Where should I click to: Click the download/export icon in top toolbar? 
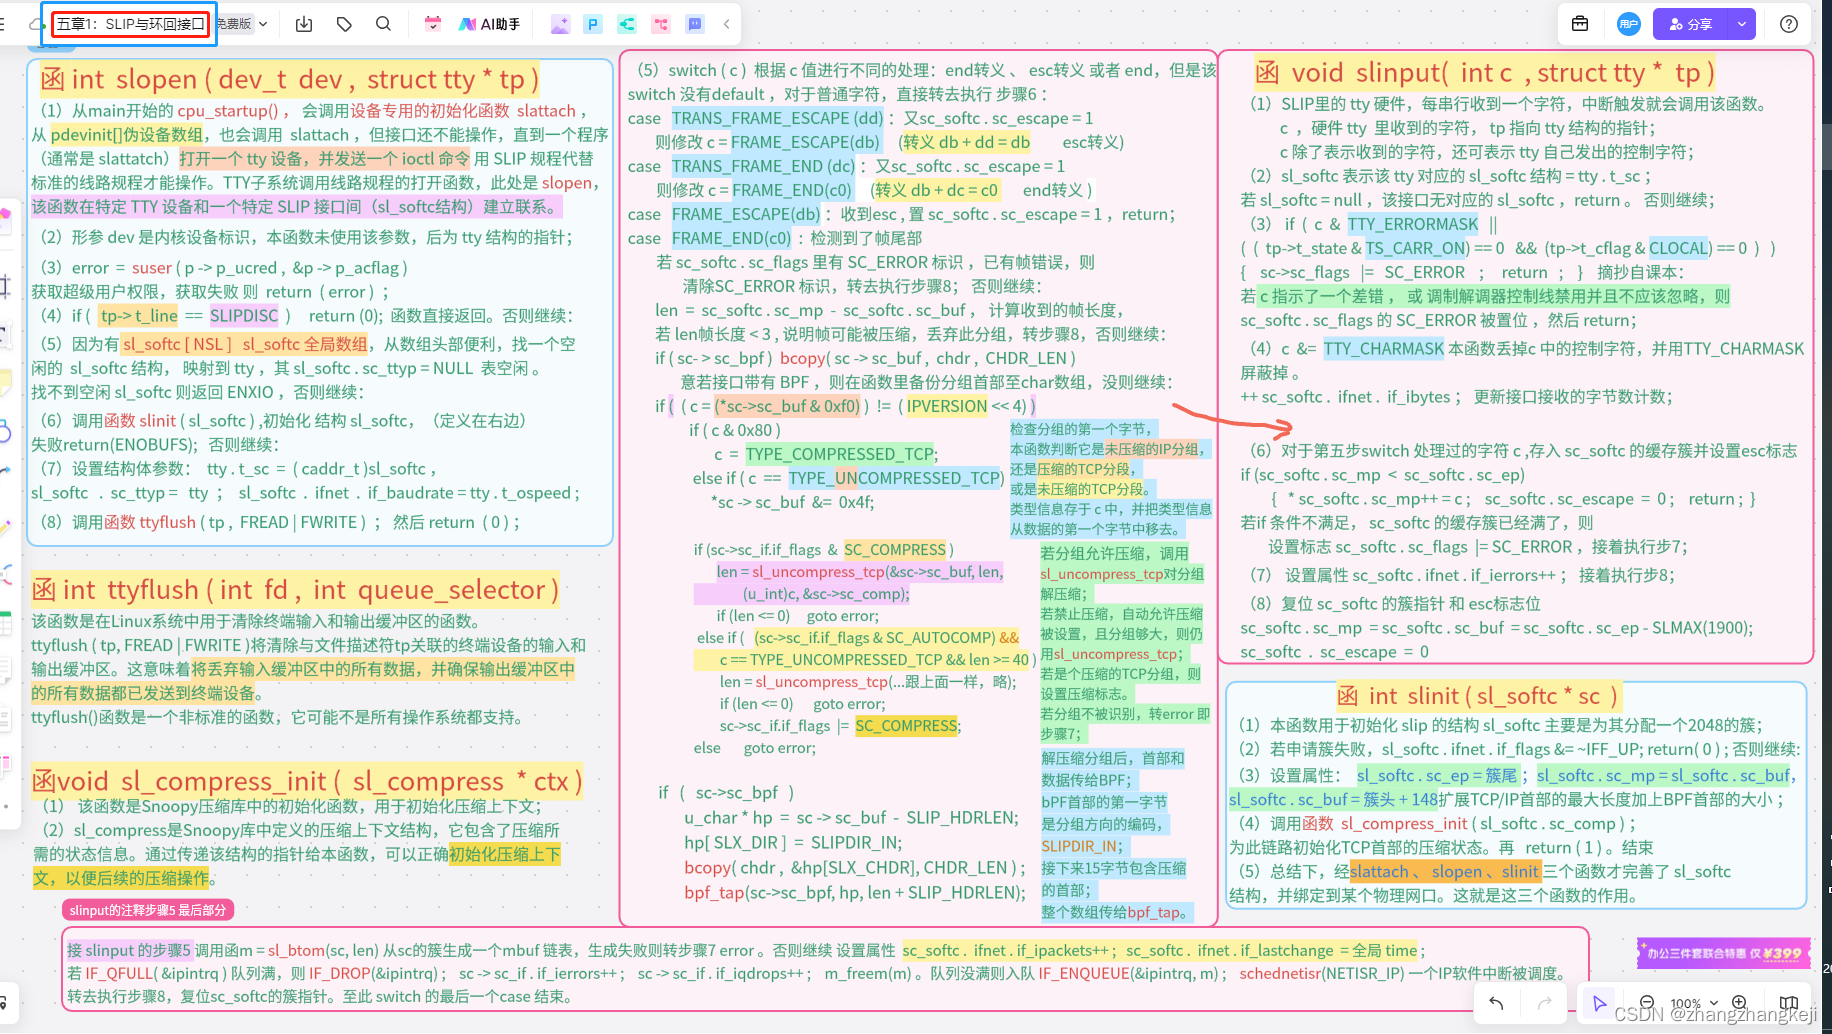point(304,24)
